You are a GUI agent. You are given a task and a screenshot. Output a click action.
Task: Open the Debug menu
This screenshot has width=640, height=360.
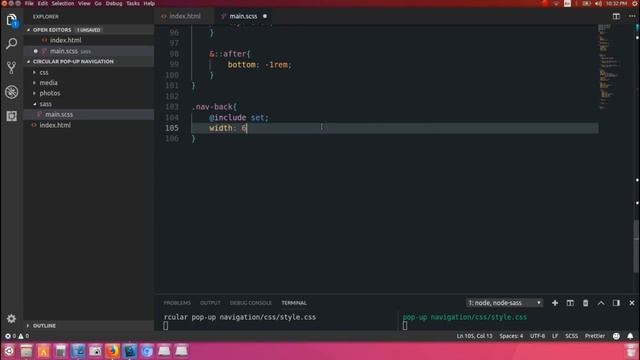tap(114, 3)
